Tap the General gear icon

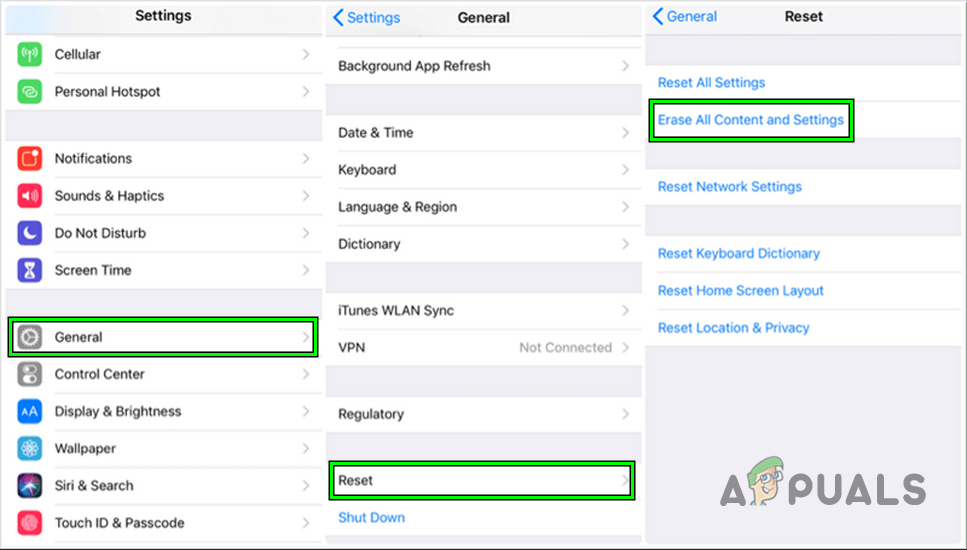pyautogui.click(x=30, y=337)
